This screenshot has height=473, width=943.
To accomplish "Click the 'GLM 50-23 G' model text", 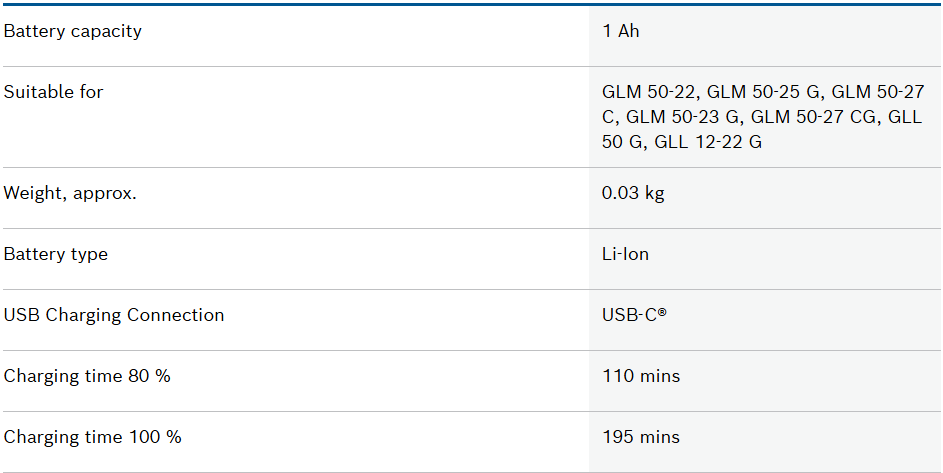I will click(x=684, y=117).
